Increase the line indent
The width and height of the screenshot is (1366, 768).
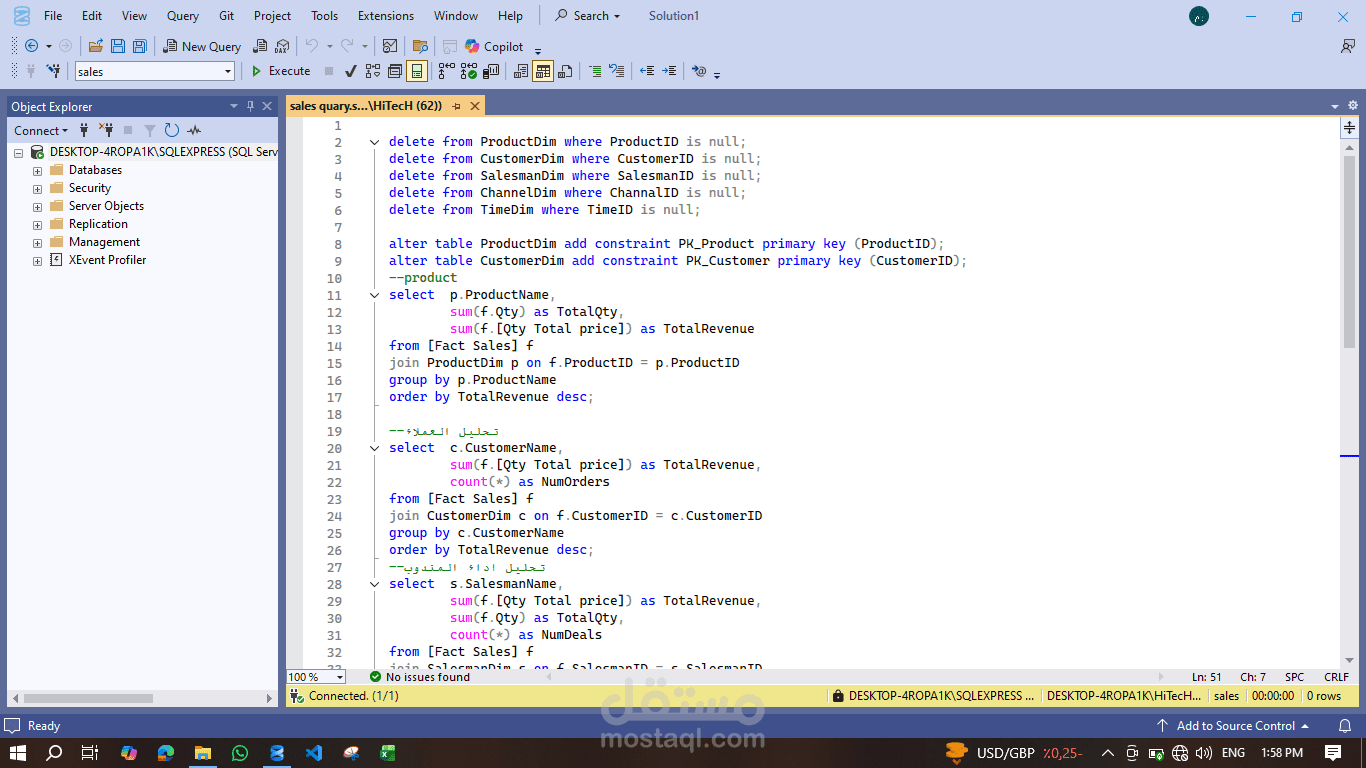tap(669, 71)
